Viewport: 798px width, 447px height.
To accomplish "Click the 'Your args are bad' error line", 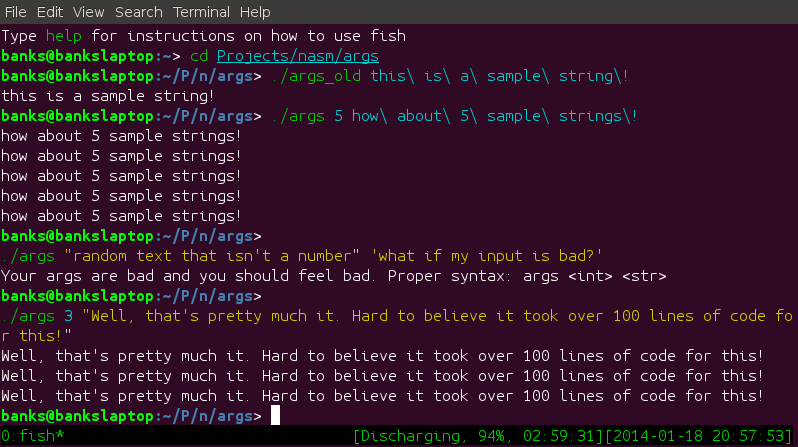I will pos(333,276).
